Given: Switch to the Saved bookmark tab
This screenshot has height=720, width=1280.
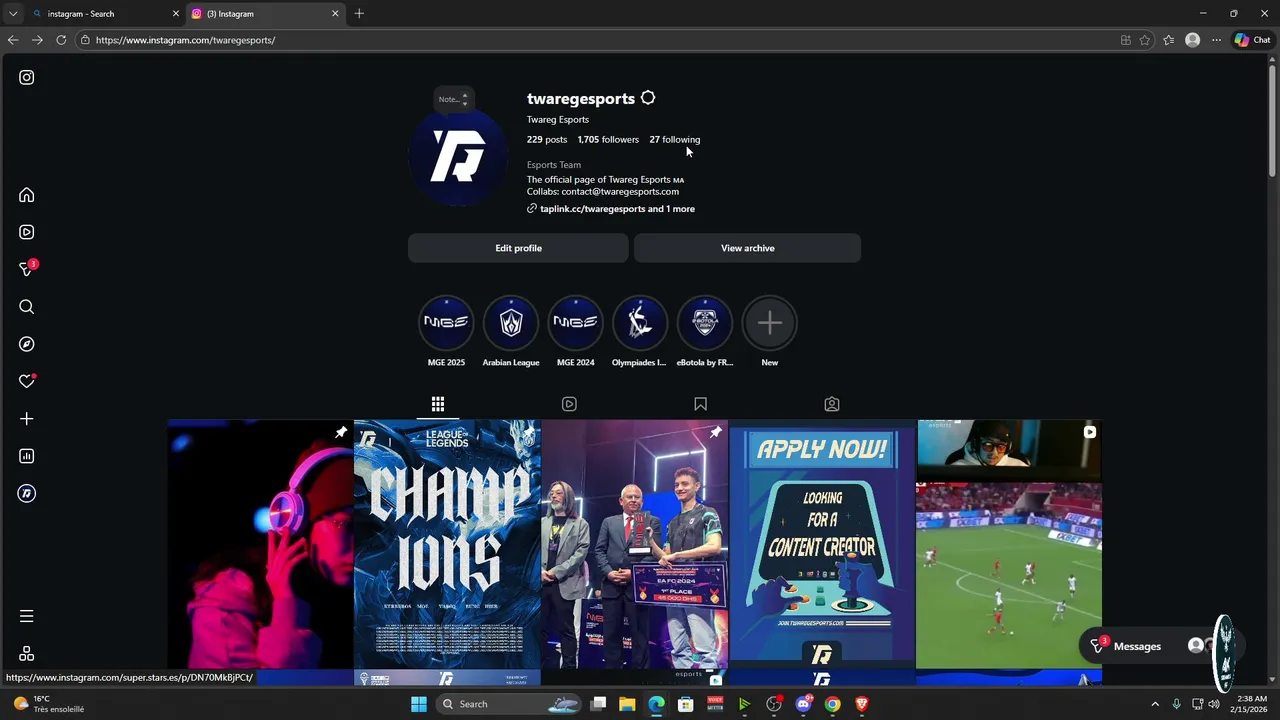Looking at the screenshot, I should (x=700, y=404).
